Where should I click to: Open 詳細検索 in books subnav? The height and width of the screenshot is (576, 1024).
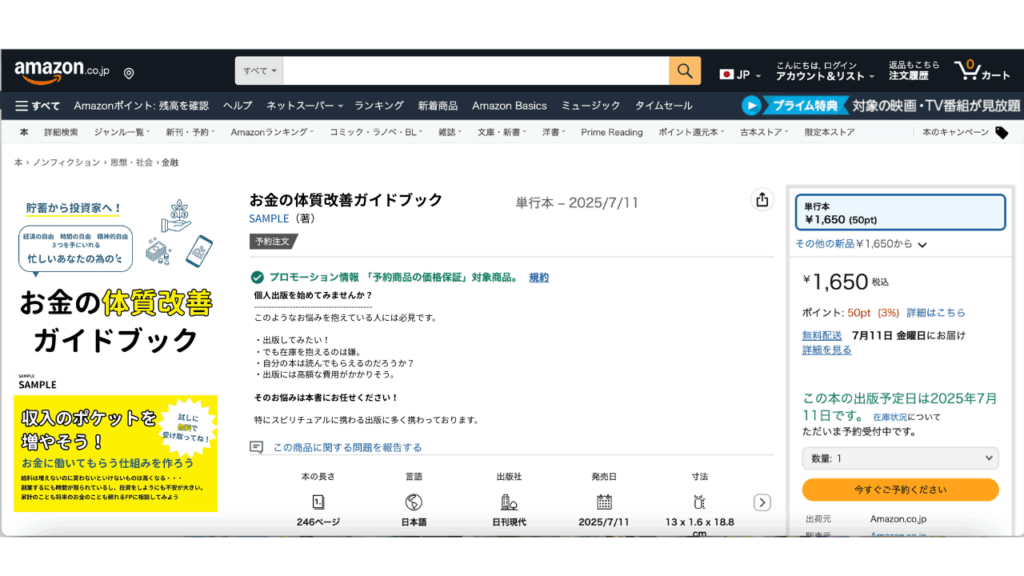[x=61, y=132]
